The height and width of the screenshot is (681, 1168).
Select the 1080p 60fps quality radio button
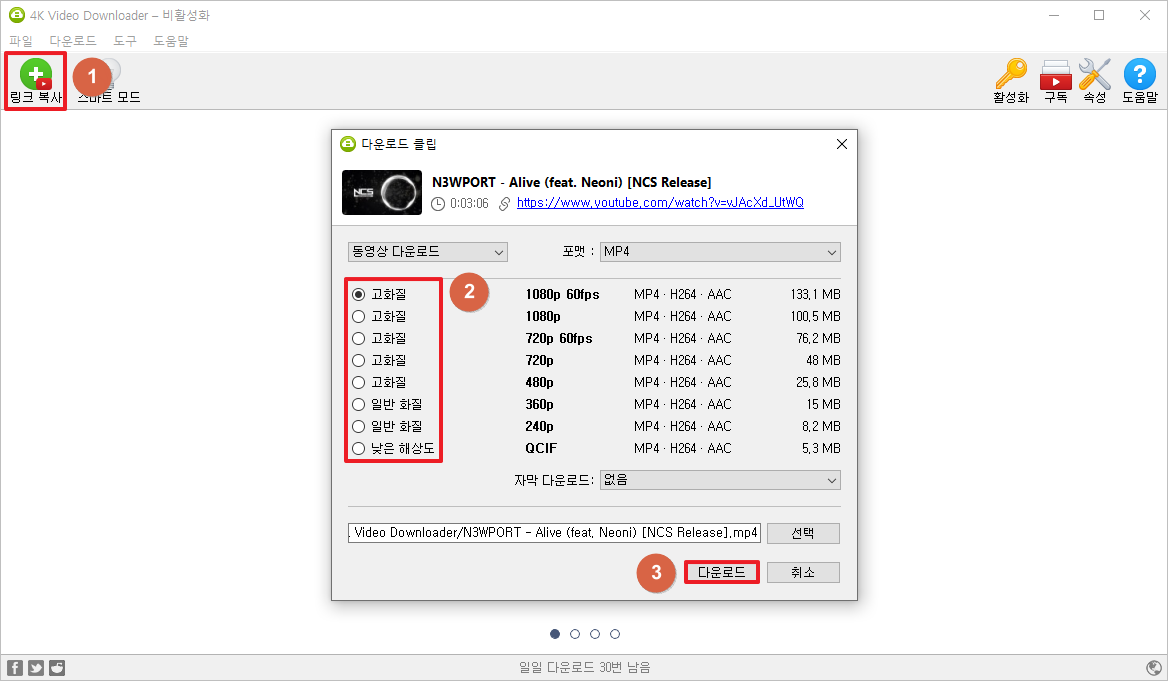click(358, 294)
